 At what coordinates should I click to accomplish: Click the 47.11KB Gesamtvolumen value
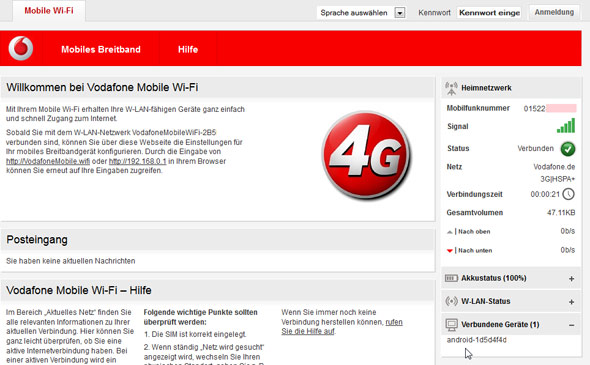click(x=561, y=213)
